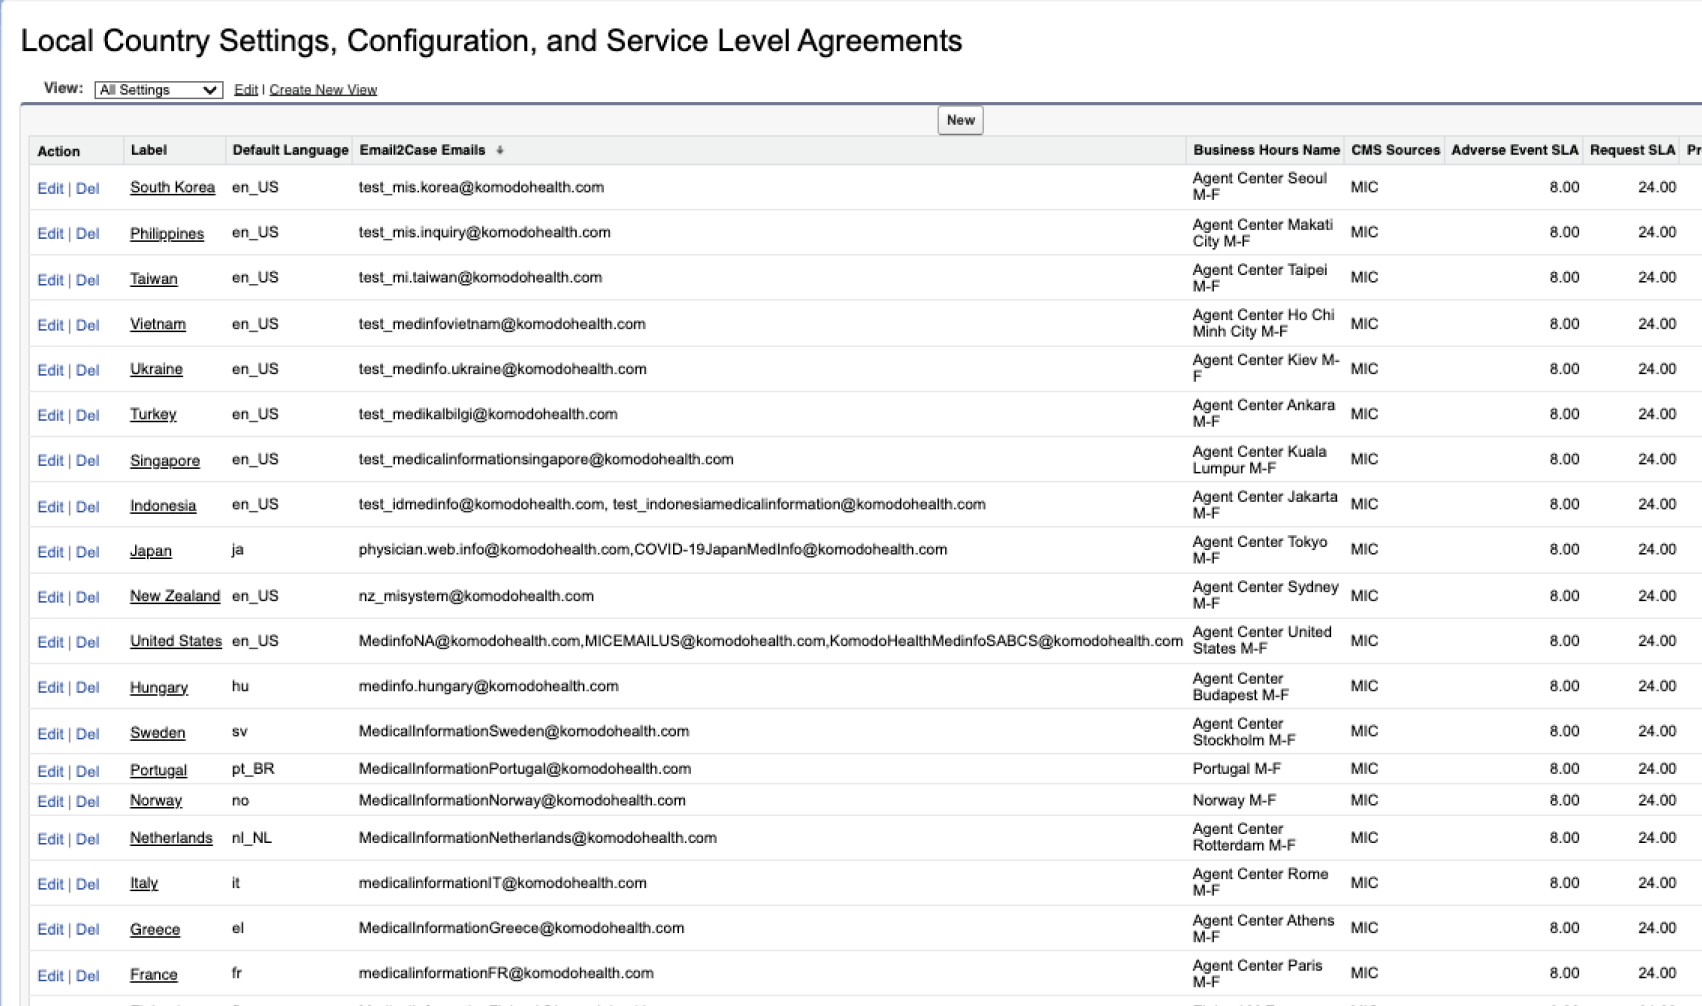Delete the Taiwan row

[88, 280]
